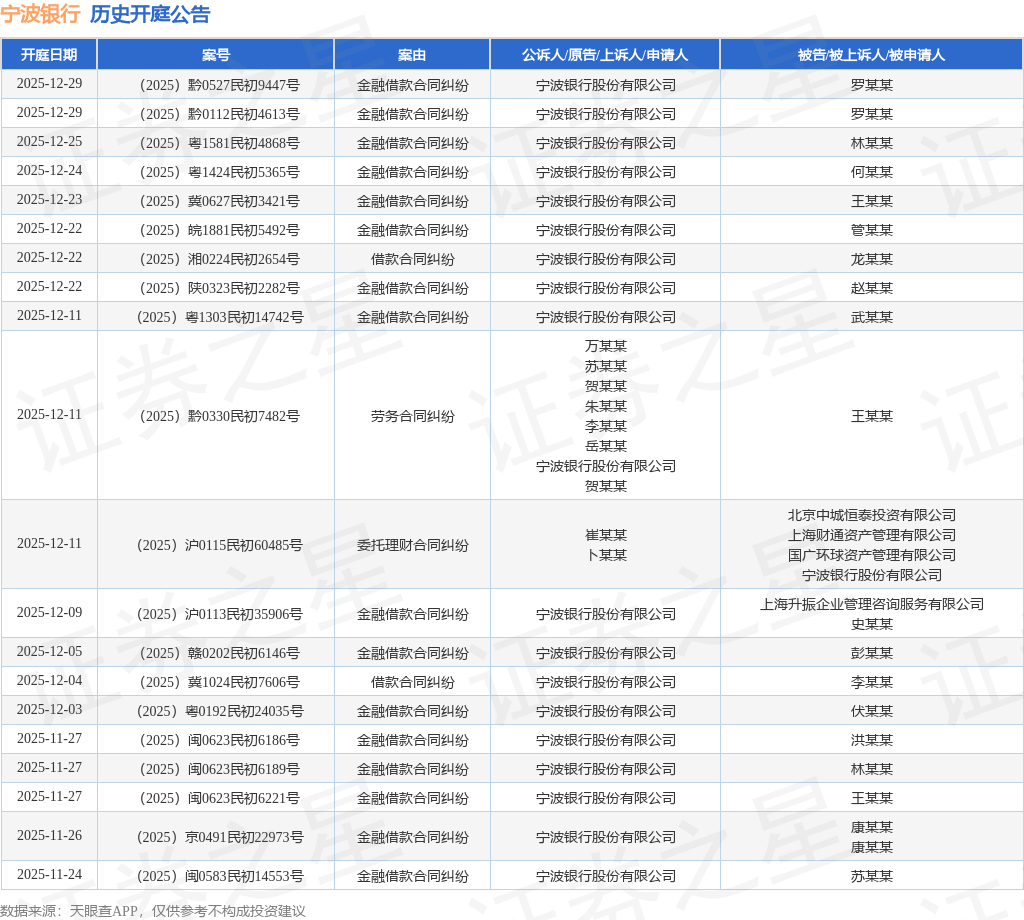Click date 2025-12-05
Image resolution: width=1024 pixels, height=920 pixels.
coord(49,652)
